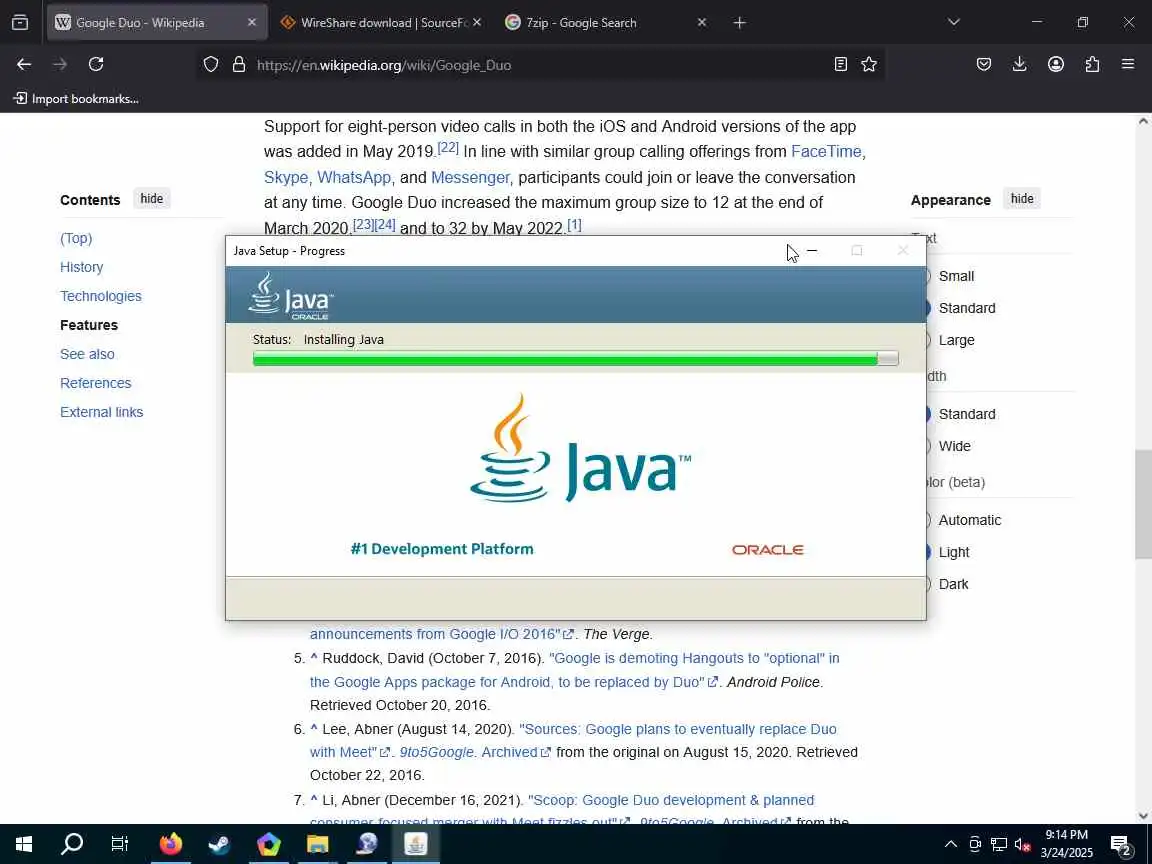Open the Pocket save icon
Viewport: 1152px width, 864px height.
[x=984, y=65]
